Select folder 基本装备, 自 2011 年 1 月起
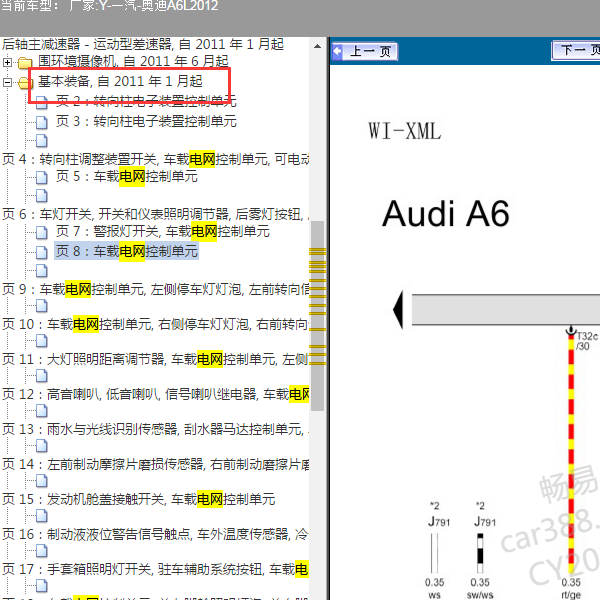This screenshot has height=600, width=600. click(120, 81)
